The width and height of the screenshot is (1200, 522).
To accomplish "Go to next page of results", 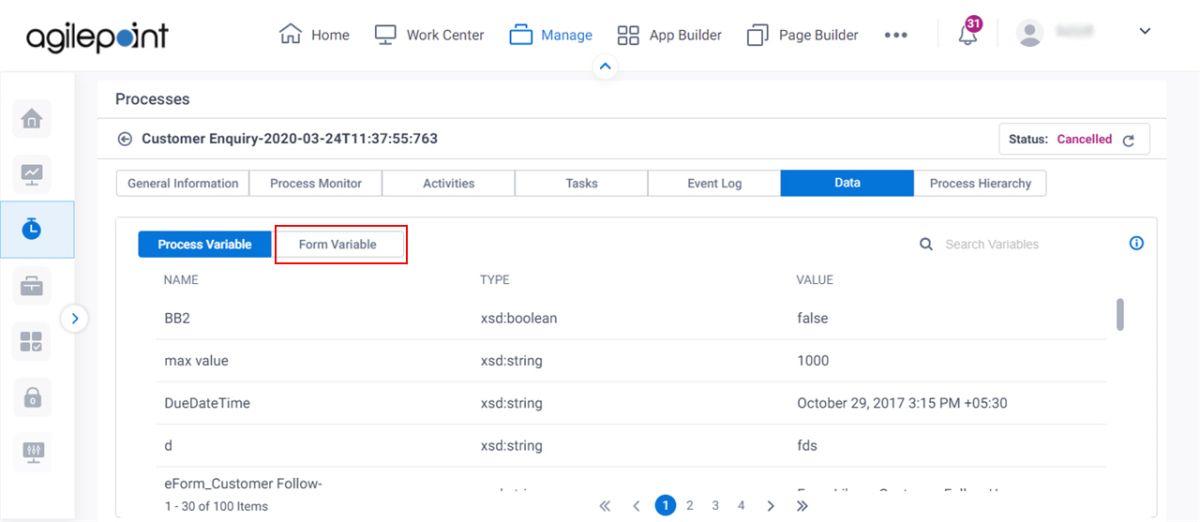I will pyautogui.click(x=770, y=506).
